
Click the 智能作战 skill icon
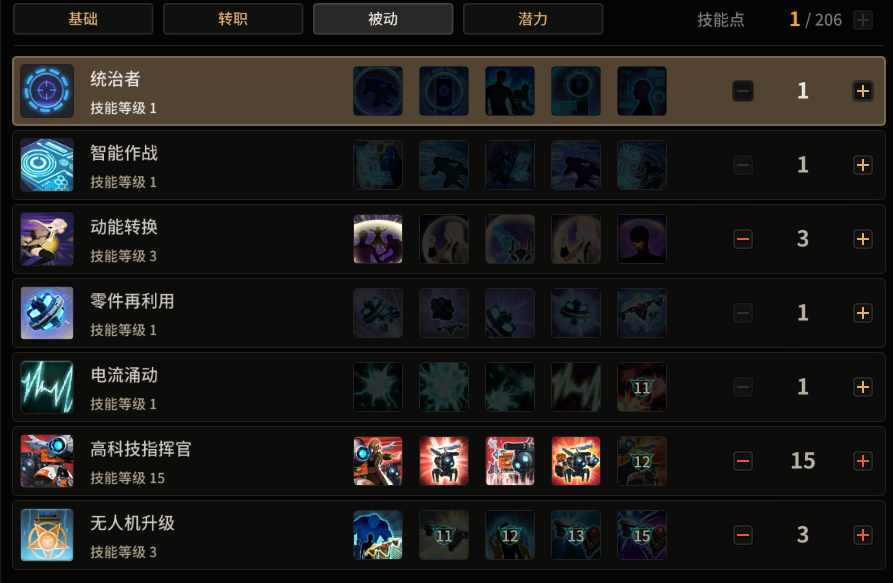pos(47,165)
